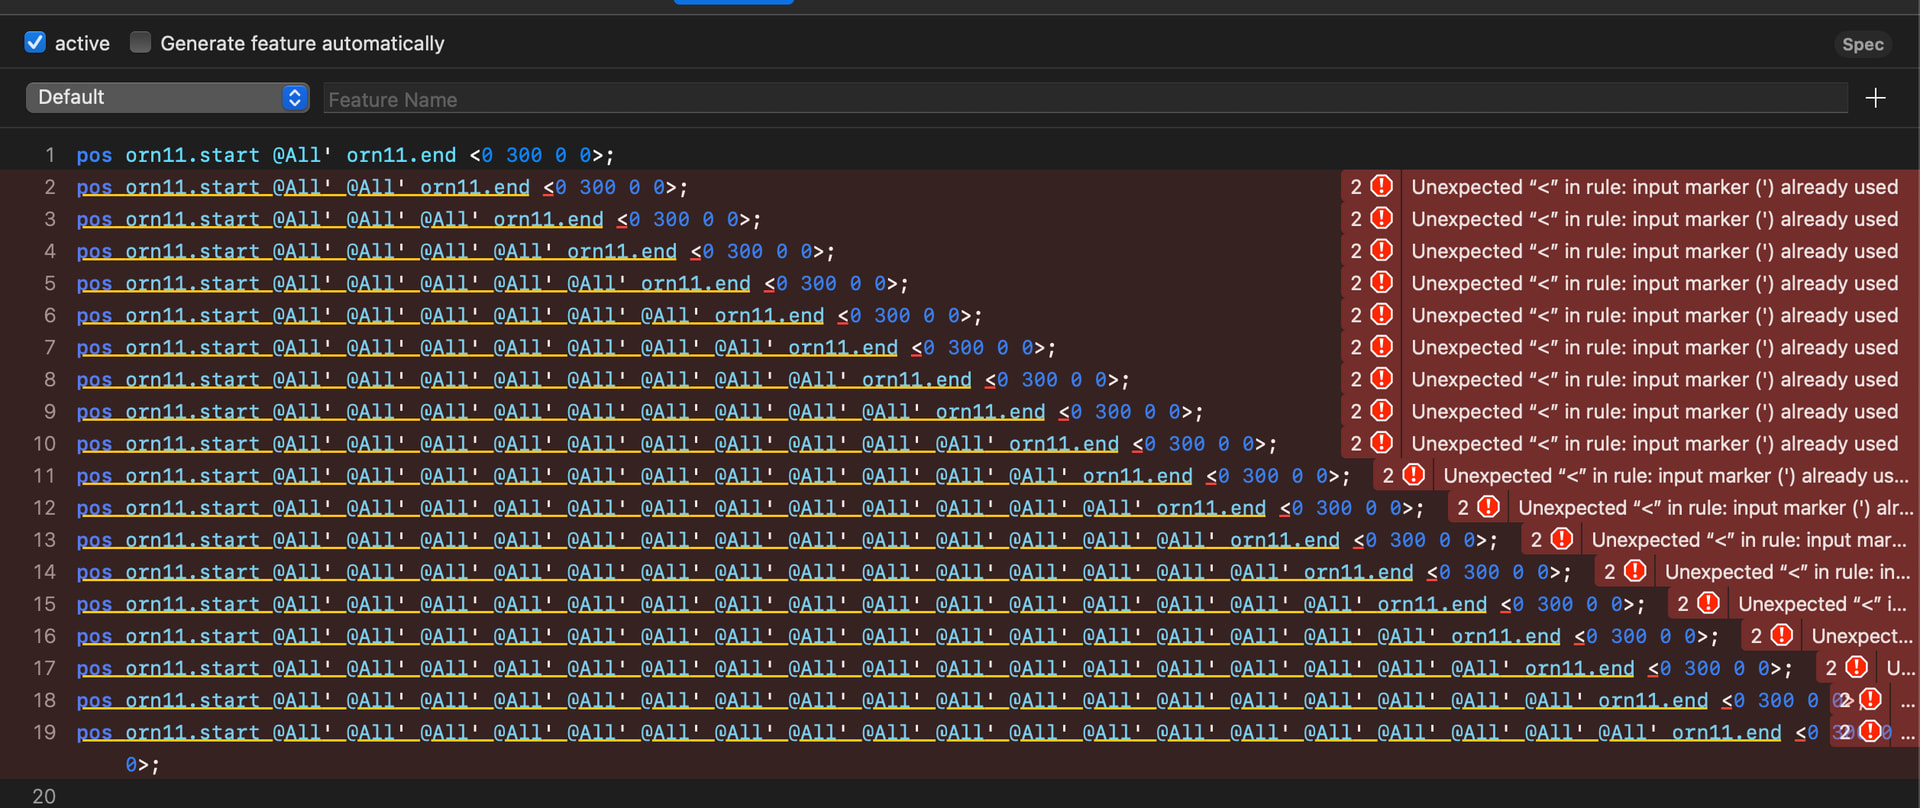Click the error icon on line 5
Viewport: 1920px width, 808px height.
(x=1381, y=283)
